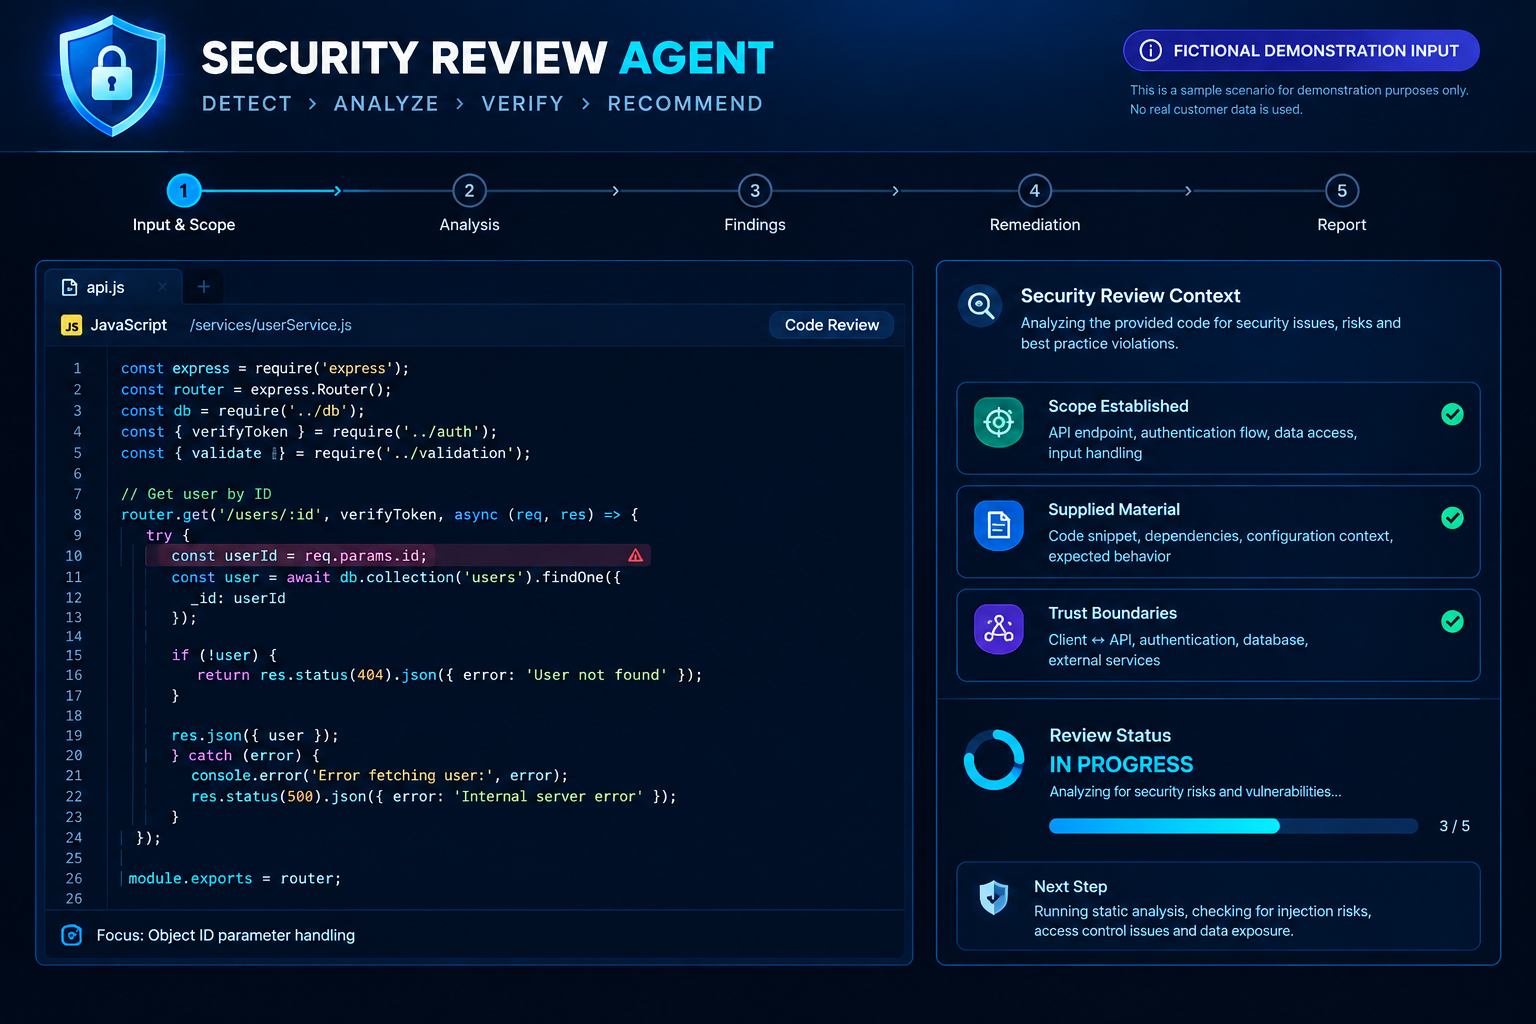Click the 'Internal server error' status line

tap(434, 797)
